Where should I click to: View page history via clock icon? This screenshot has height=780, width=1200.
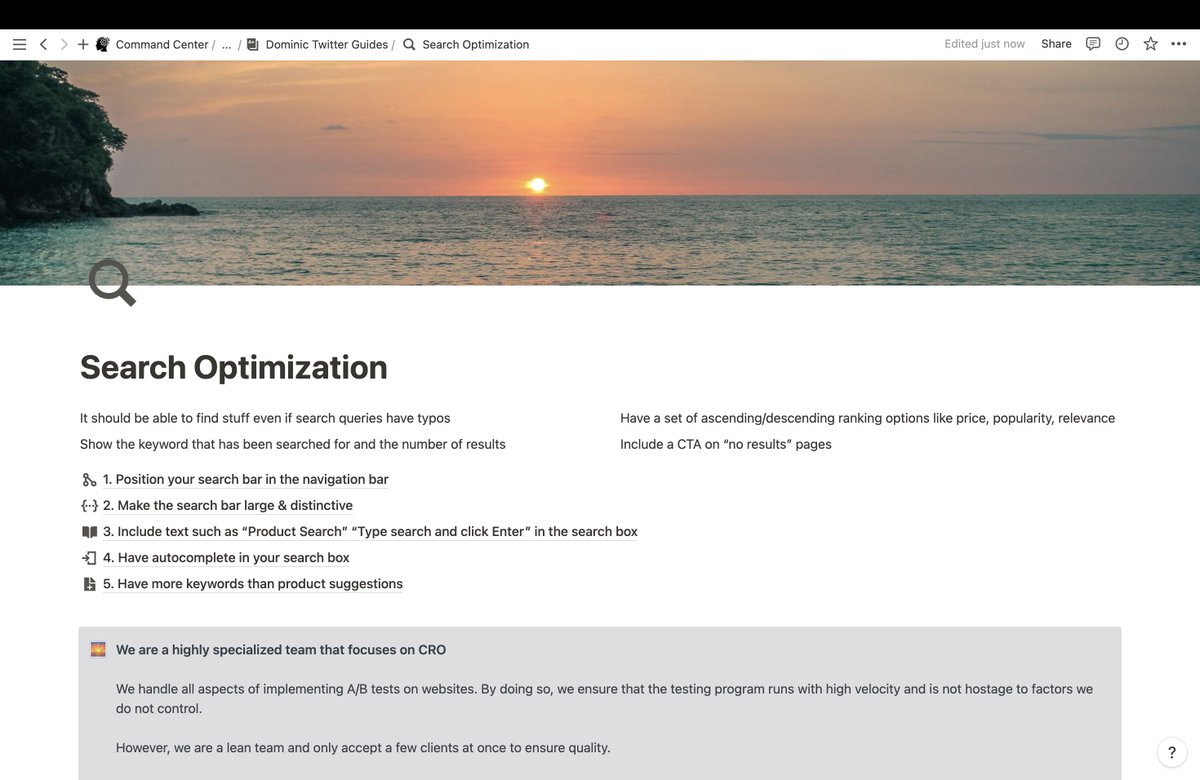[1121, 43]
